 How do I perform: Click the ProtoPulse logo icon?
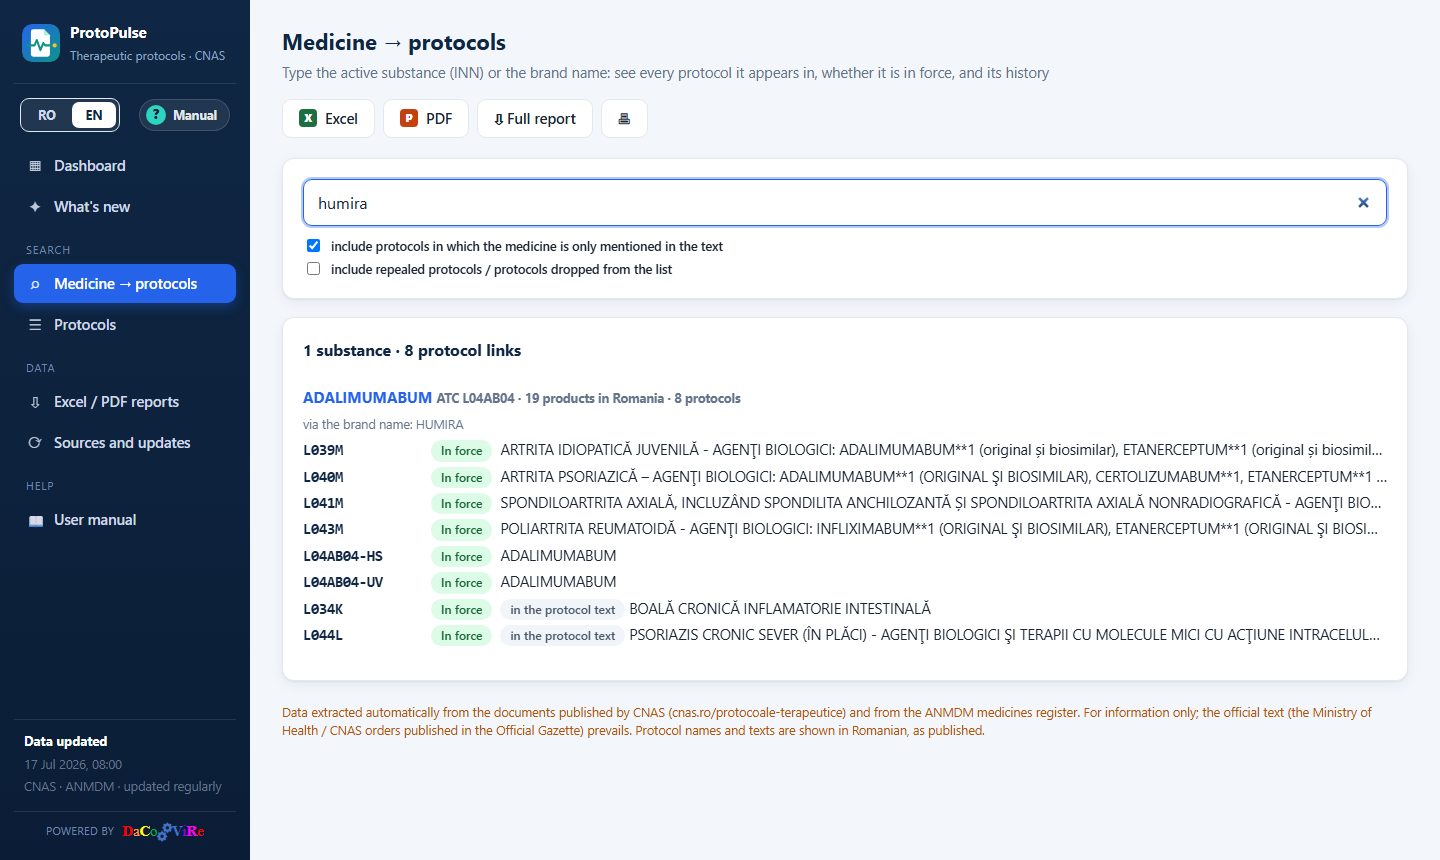(x=41, y=43)
